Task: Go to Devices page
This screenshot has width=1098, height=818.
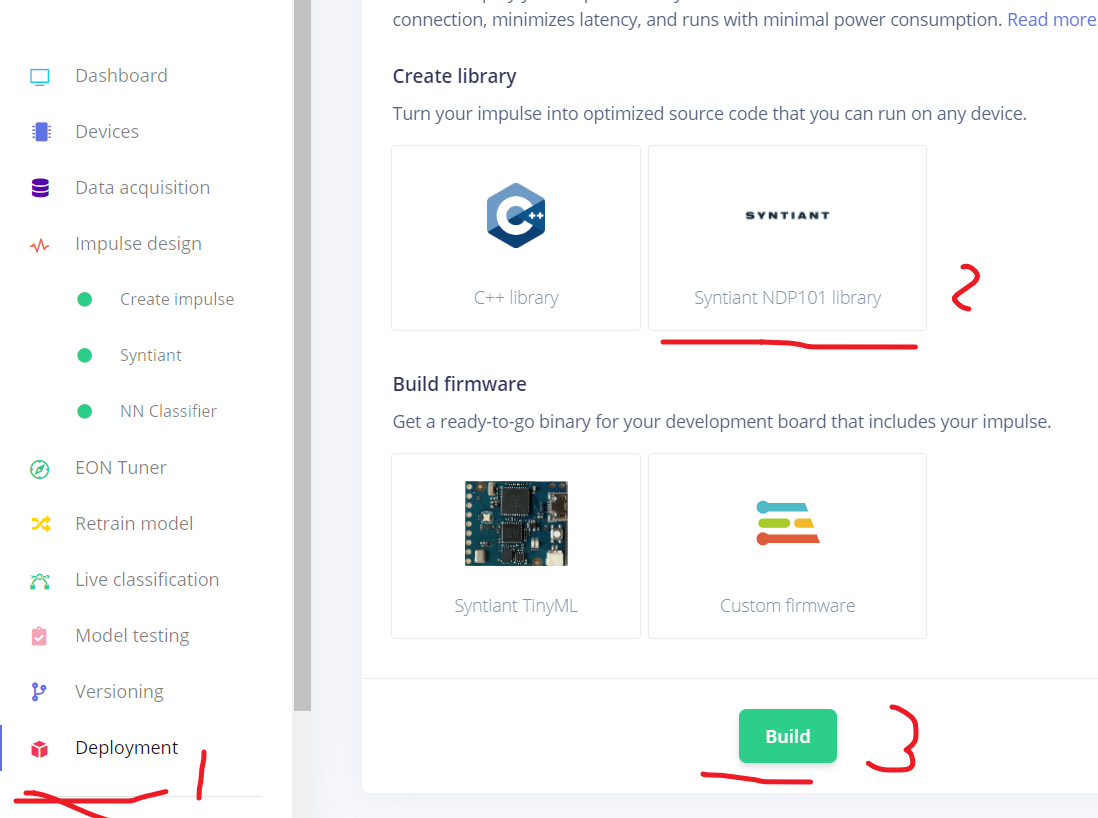Action: point(107,132)
